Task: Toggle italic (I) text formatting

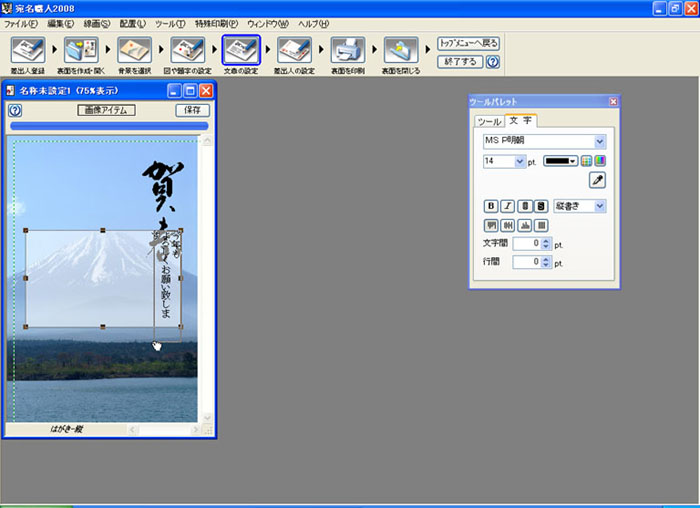Action: [x=506, y=206]
